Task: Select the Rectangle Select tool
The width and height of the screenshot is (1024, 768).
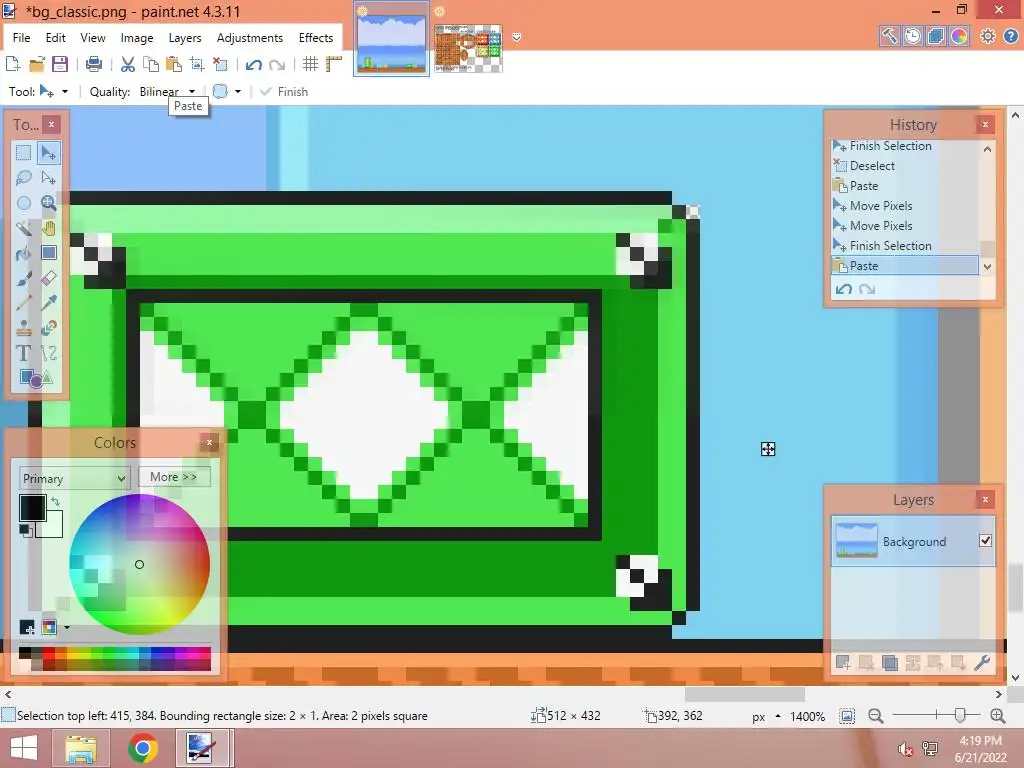Action: [x=24, y=153]
